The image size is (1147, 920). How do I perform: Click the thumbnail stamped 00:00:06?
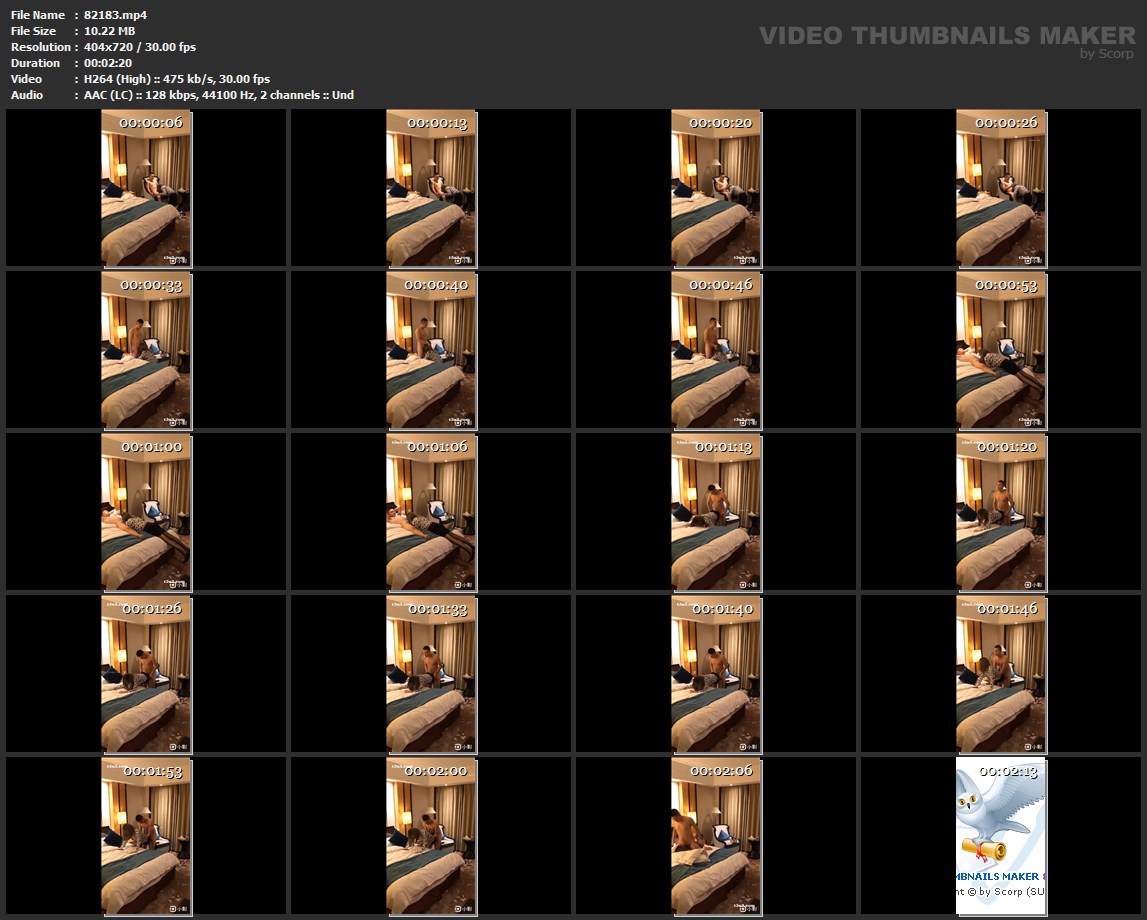pos(146,188)
